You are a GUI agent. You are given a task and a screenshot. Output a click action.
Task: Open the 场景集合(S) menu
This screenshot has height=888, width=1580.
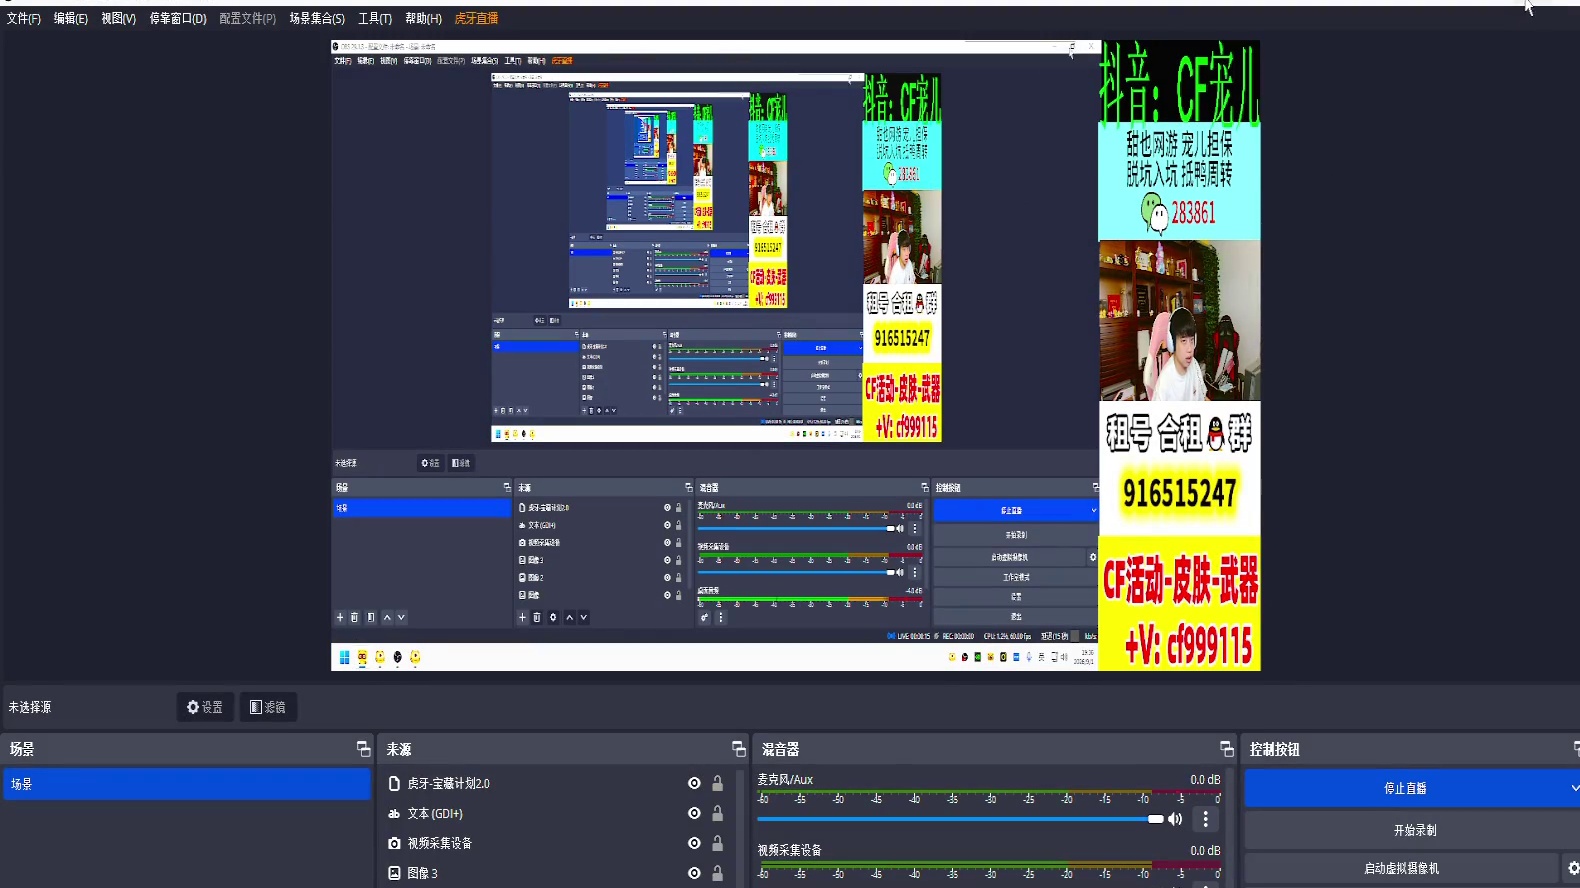tap(317, 19)
